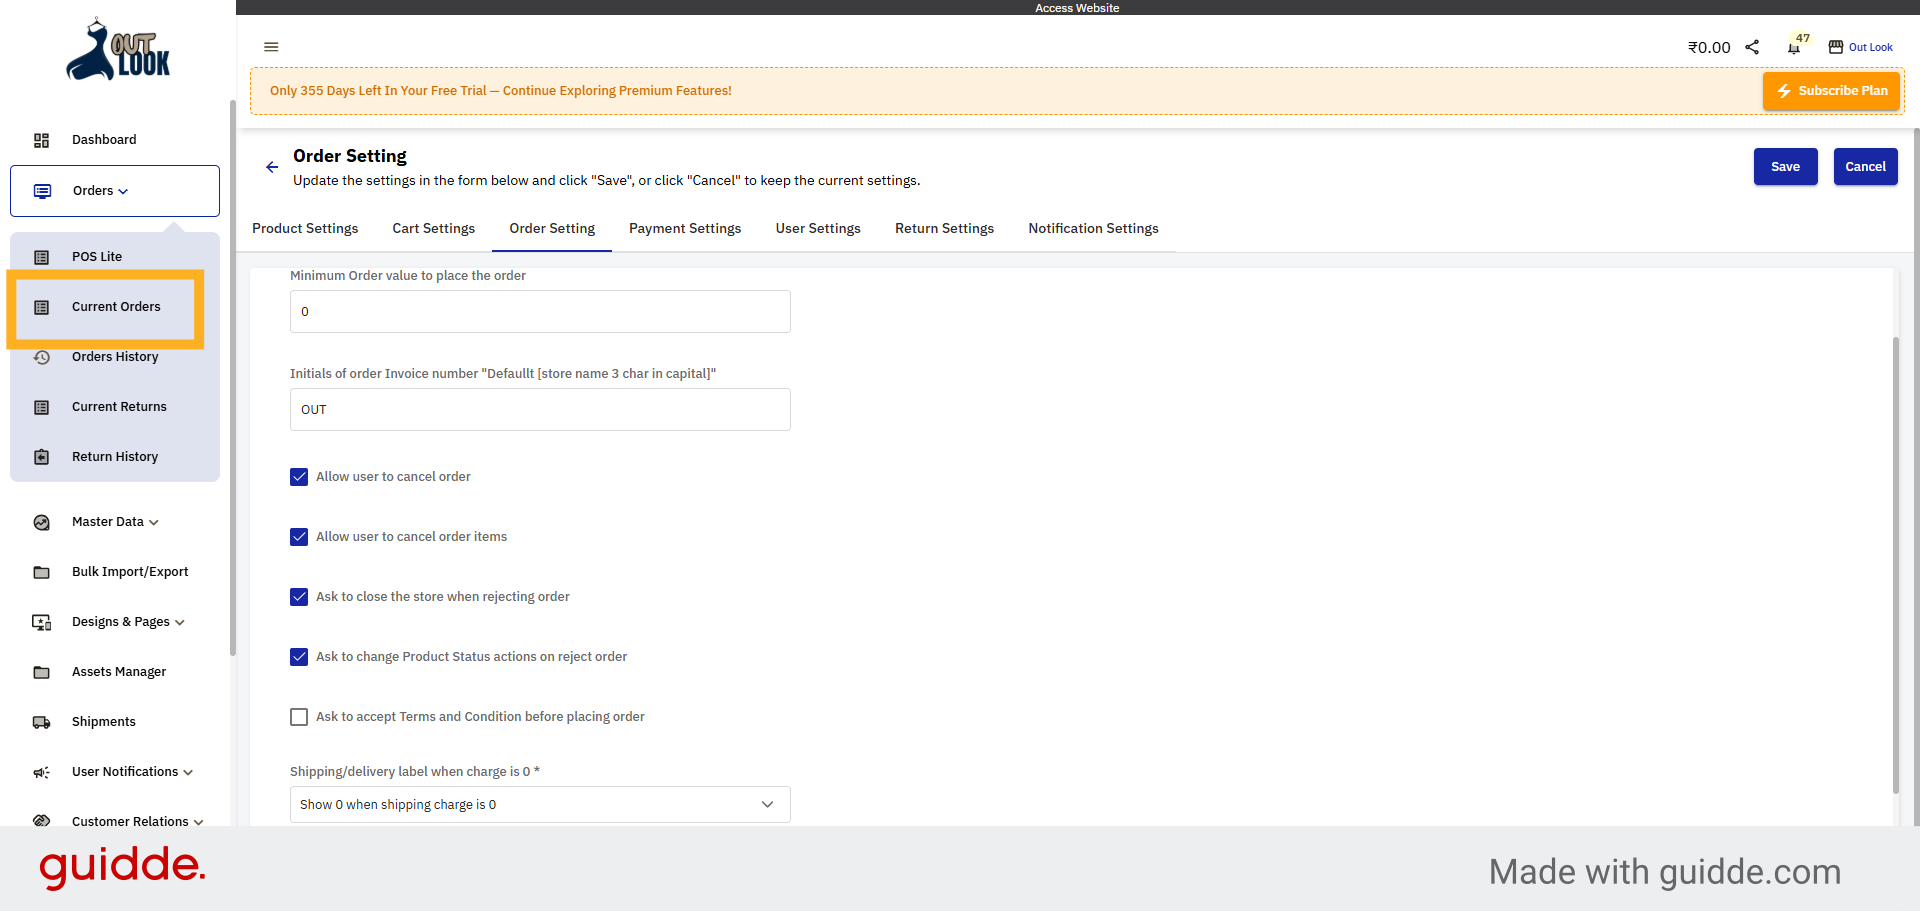Viewport: 1920px width, 911px height.
Task: Click the Out Look logo
Action: click(118, 49)
